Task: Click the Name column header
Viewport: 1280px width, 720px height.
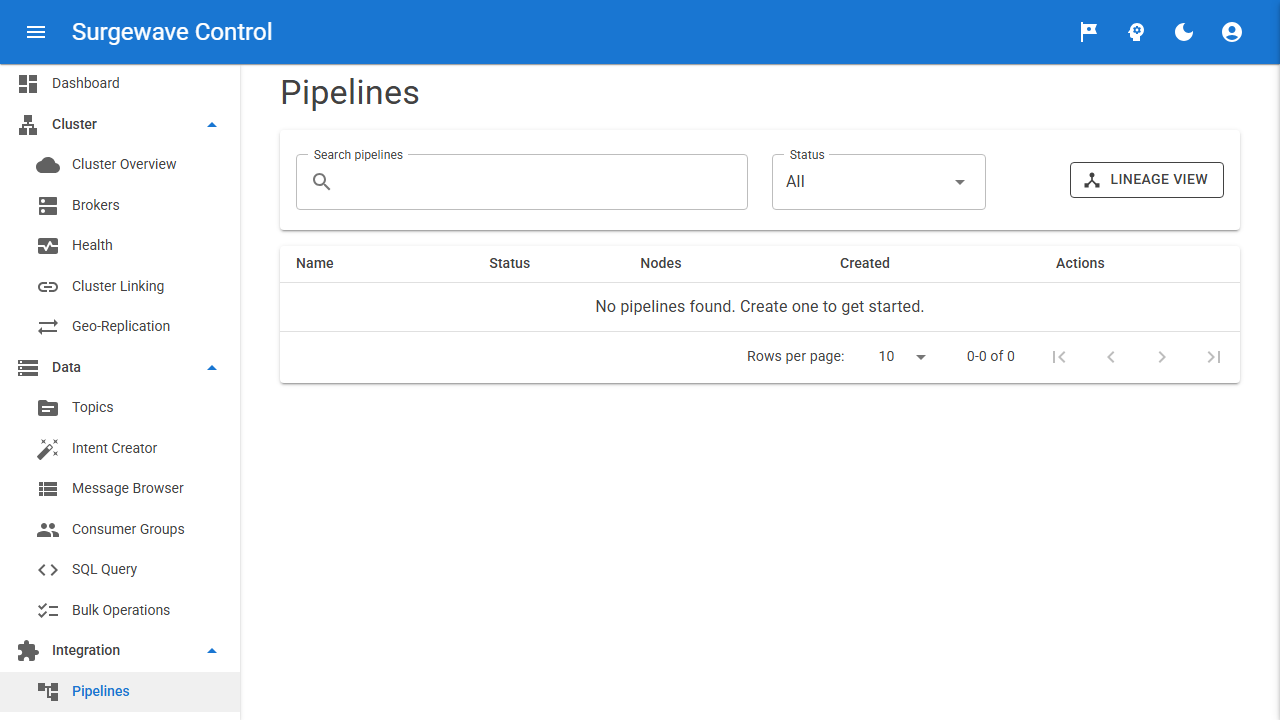Action: point(315,264)
